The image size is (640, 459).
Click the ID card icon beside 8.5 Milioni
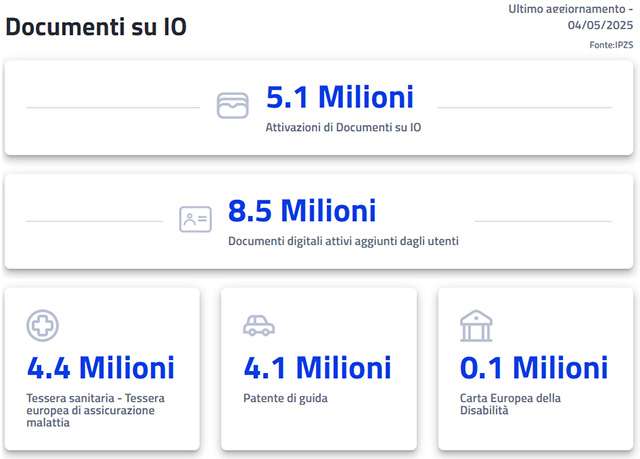195,219
